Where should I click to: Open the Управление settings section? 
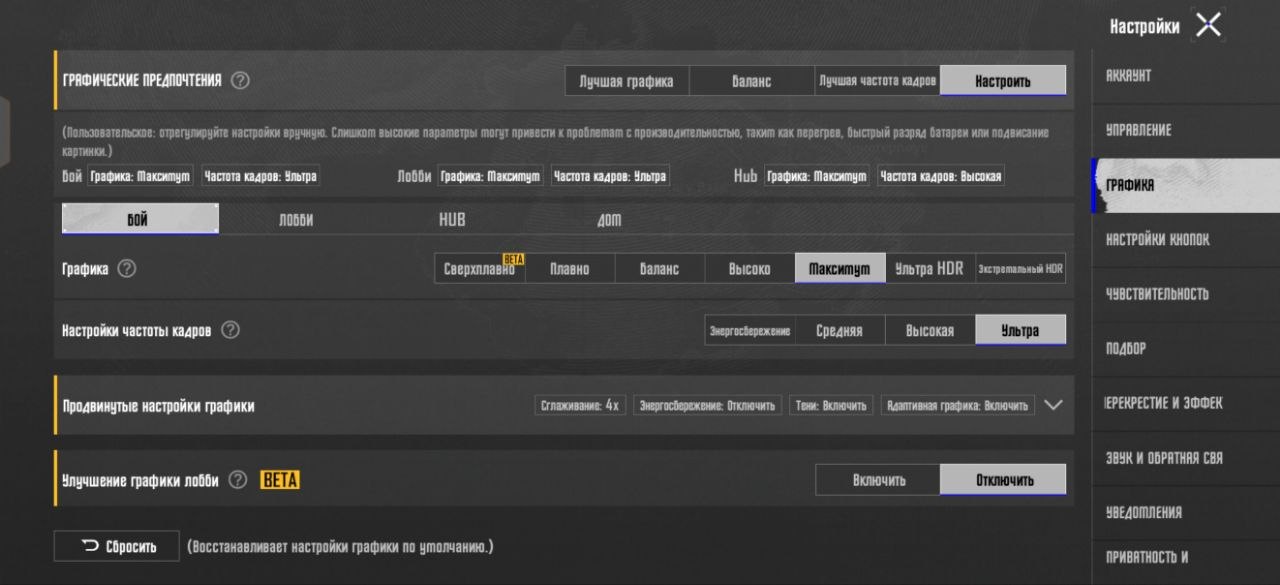point(1186,131)
